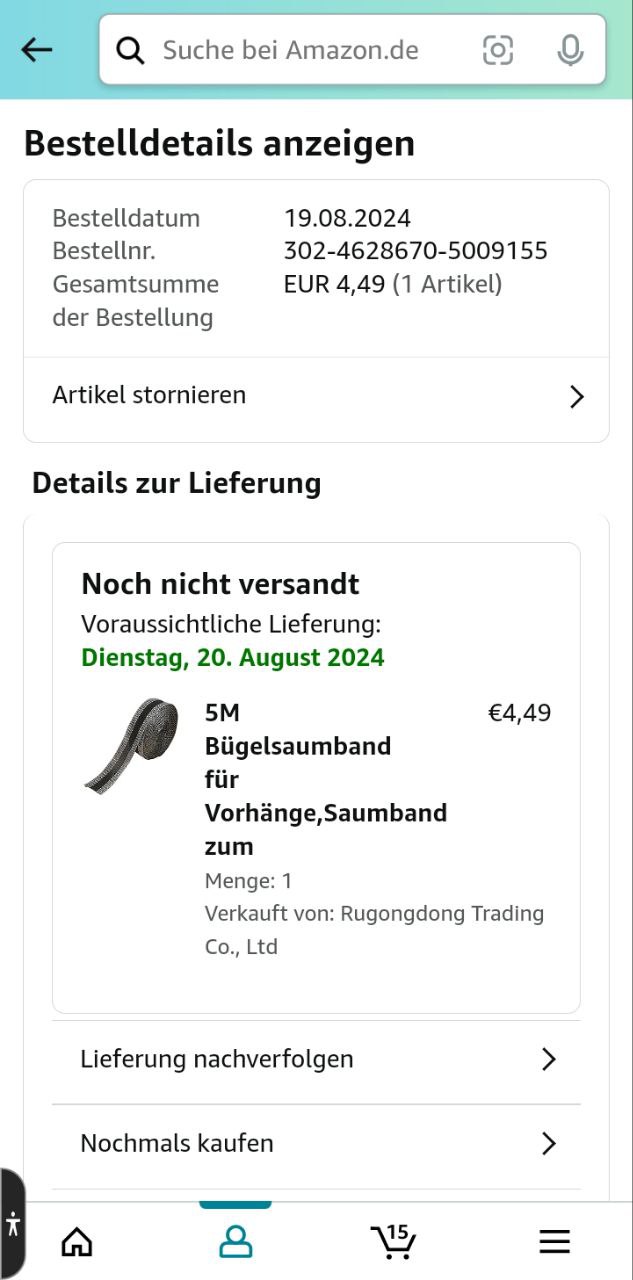Select Artikel stornieren option
The width and height of the screenshot is (633, 1280).
(316, 396)
